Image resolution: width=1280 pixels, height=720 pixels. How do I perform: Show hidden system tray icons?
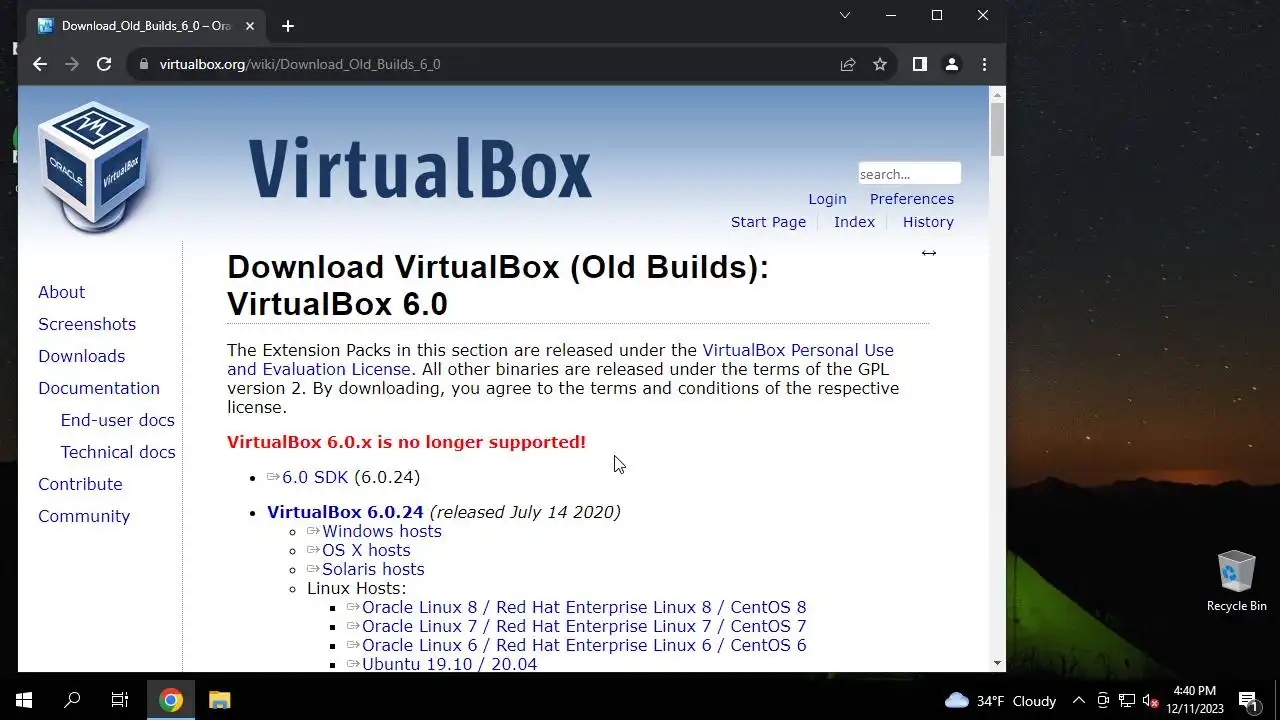(1078, 700)
